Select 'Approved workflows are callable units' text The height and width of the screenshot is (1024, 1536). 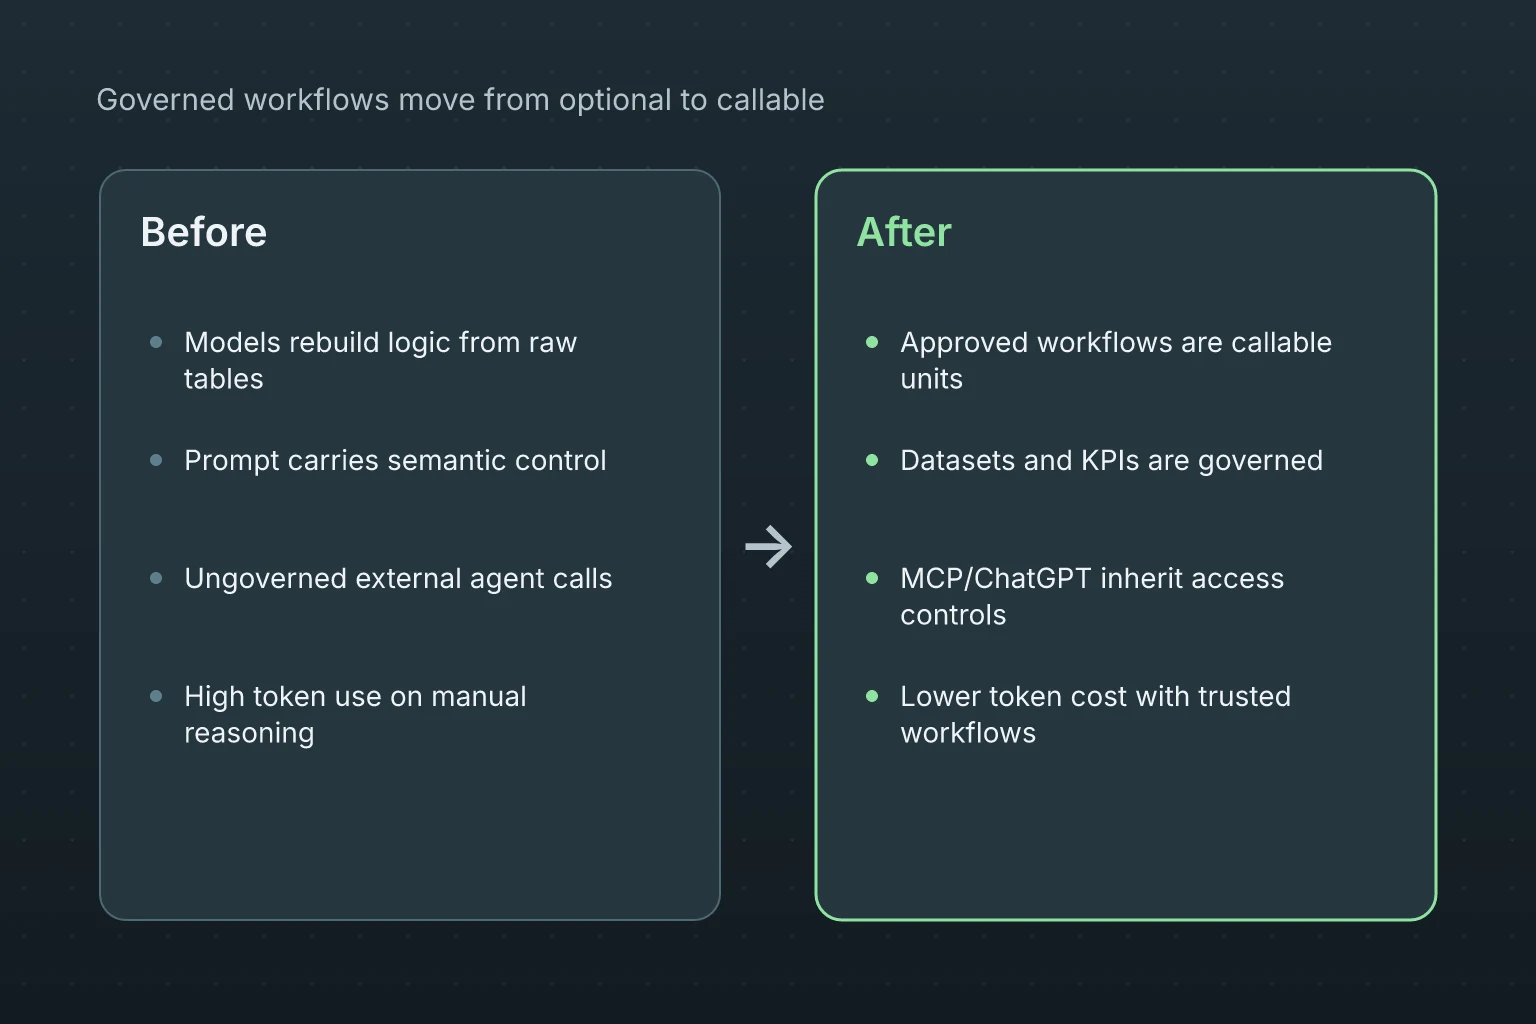(1116, 360)
